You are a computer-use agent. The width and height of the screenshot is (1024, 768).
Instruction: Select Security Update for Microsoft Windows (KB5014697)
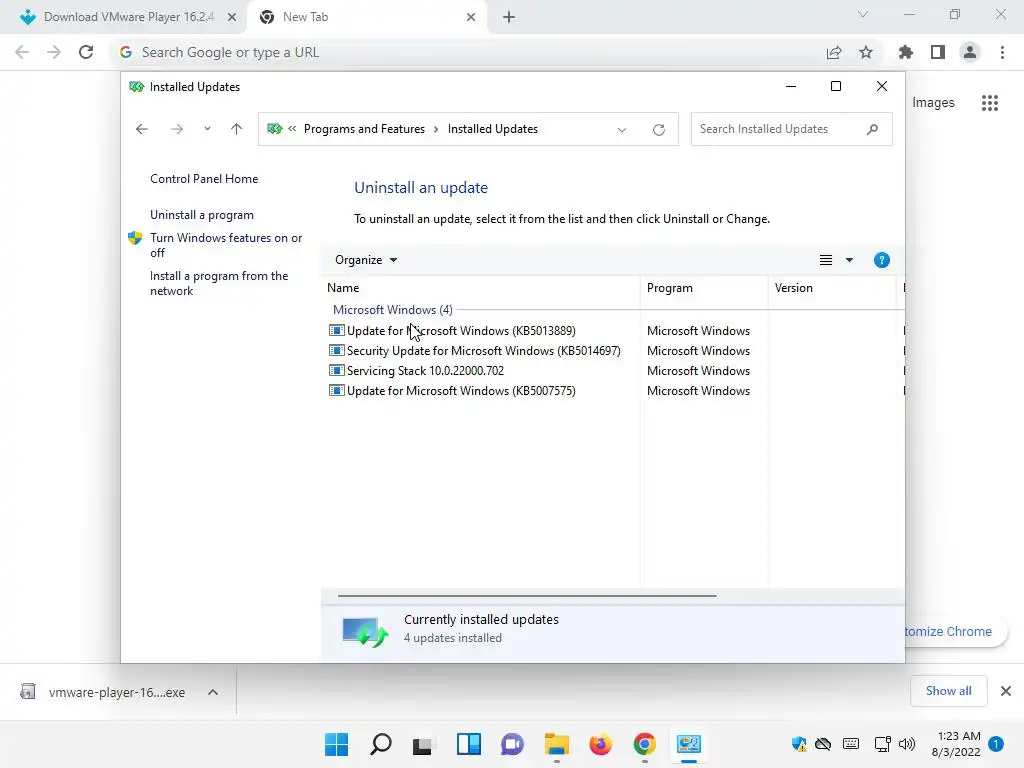[x=483, y=351]
